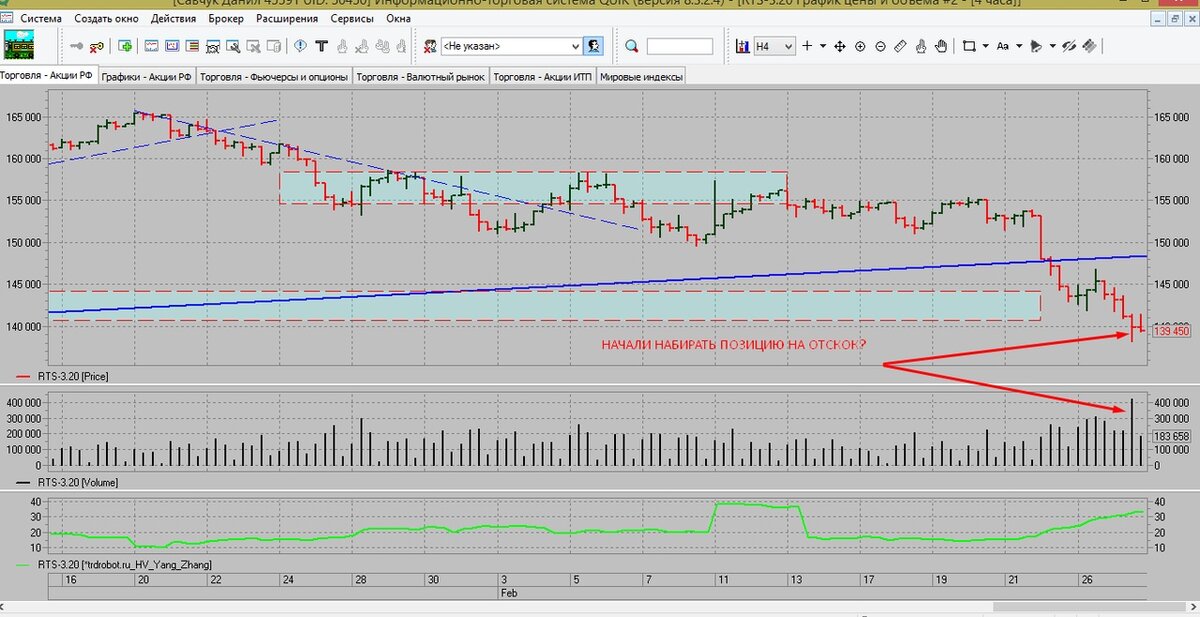Click the person icon with red cross

(x=430, y=46)
